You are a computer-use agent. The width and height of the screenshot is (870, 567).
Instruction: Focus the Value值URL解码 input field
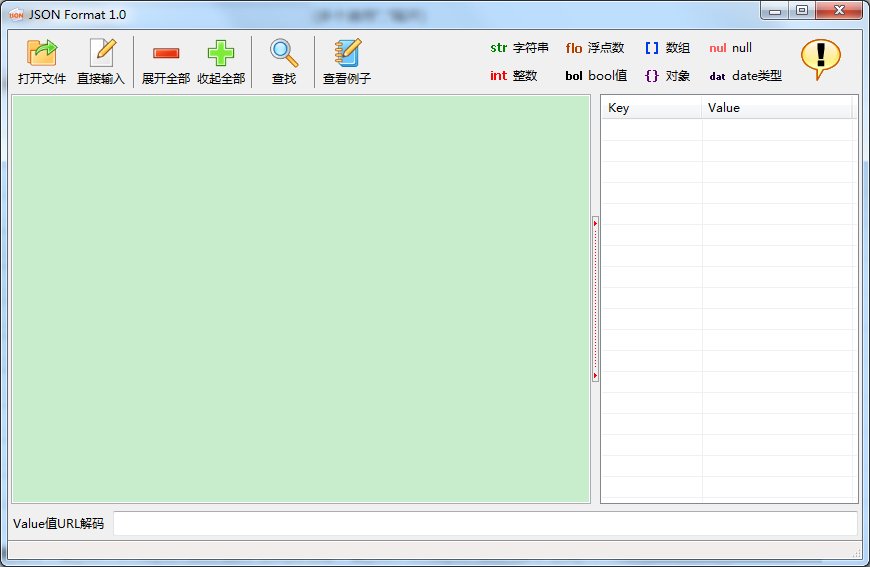tap(485, 523)
